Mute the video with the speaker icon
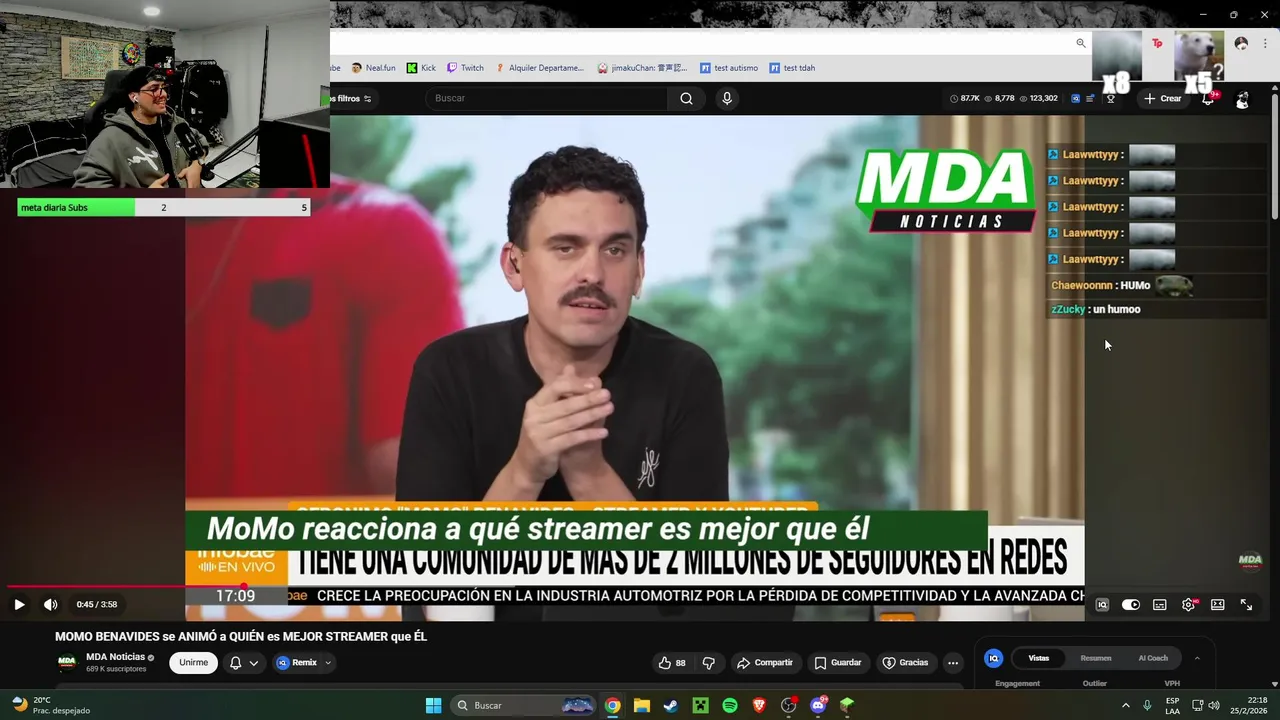 click(x=50, y=604)
